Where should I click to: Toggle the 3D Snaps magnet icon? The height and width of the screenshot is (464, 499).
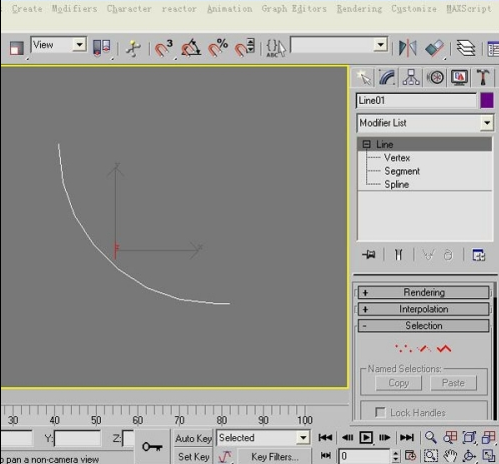(164, 48)
